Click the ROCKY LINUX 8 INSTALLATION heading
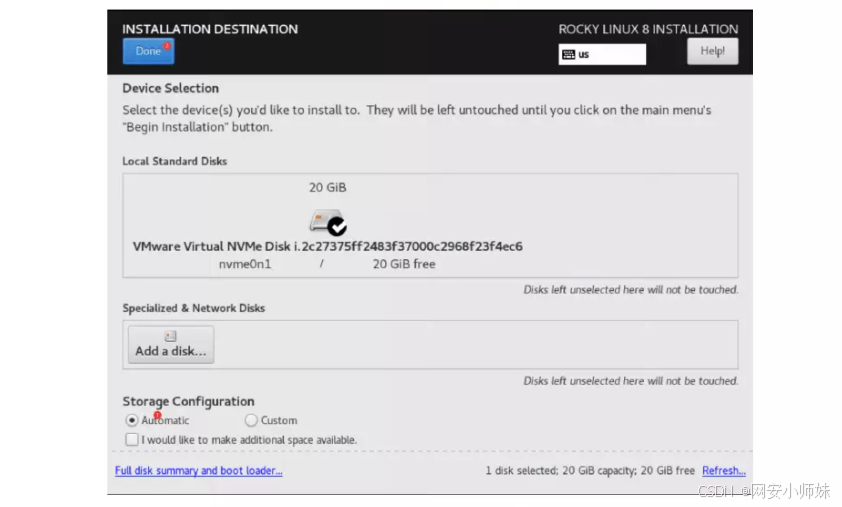This screenshot has height=507, width=842. tap(648, 29)
